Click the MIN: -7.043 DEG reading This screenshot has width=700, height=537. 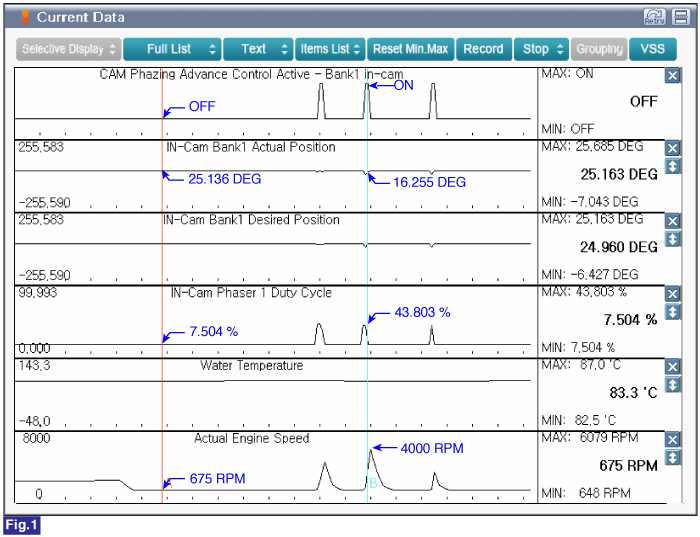click(590, 202)
